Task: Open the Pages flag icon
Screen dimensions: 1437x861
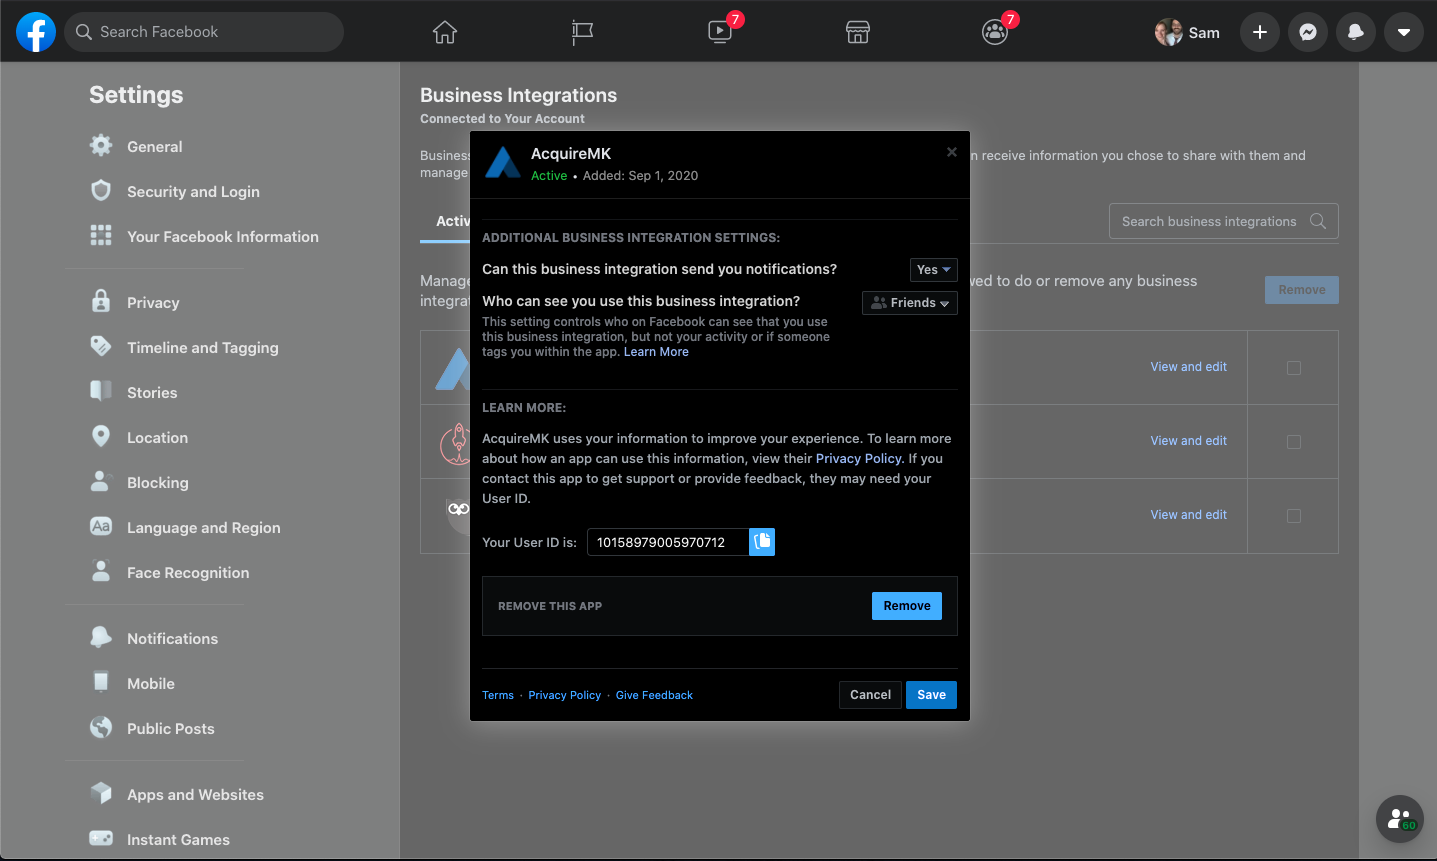Action: [x=582, y=32]
